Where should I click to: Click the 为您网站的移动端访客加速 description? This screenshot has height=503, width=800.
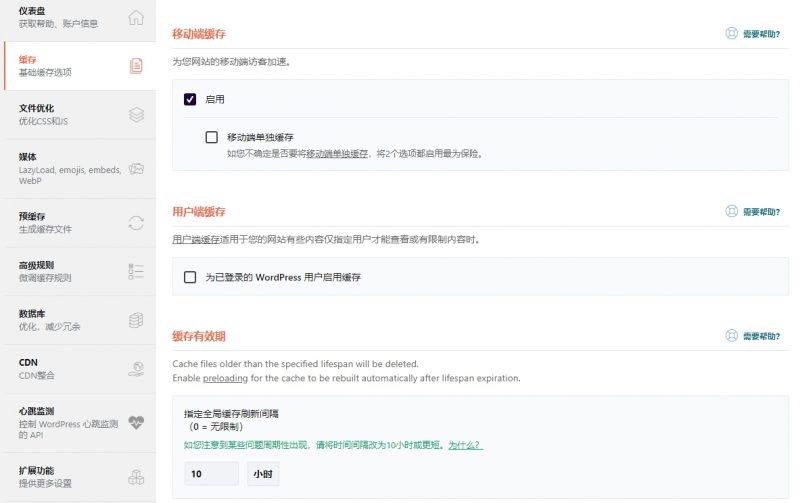click(x=232, y=62)
